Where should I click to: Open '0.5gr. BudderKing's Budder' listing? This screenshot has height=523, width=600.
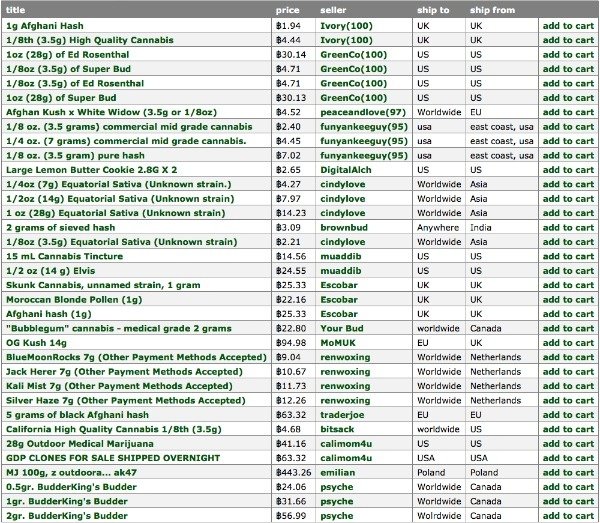tap(71, 487)
